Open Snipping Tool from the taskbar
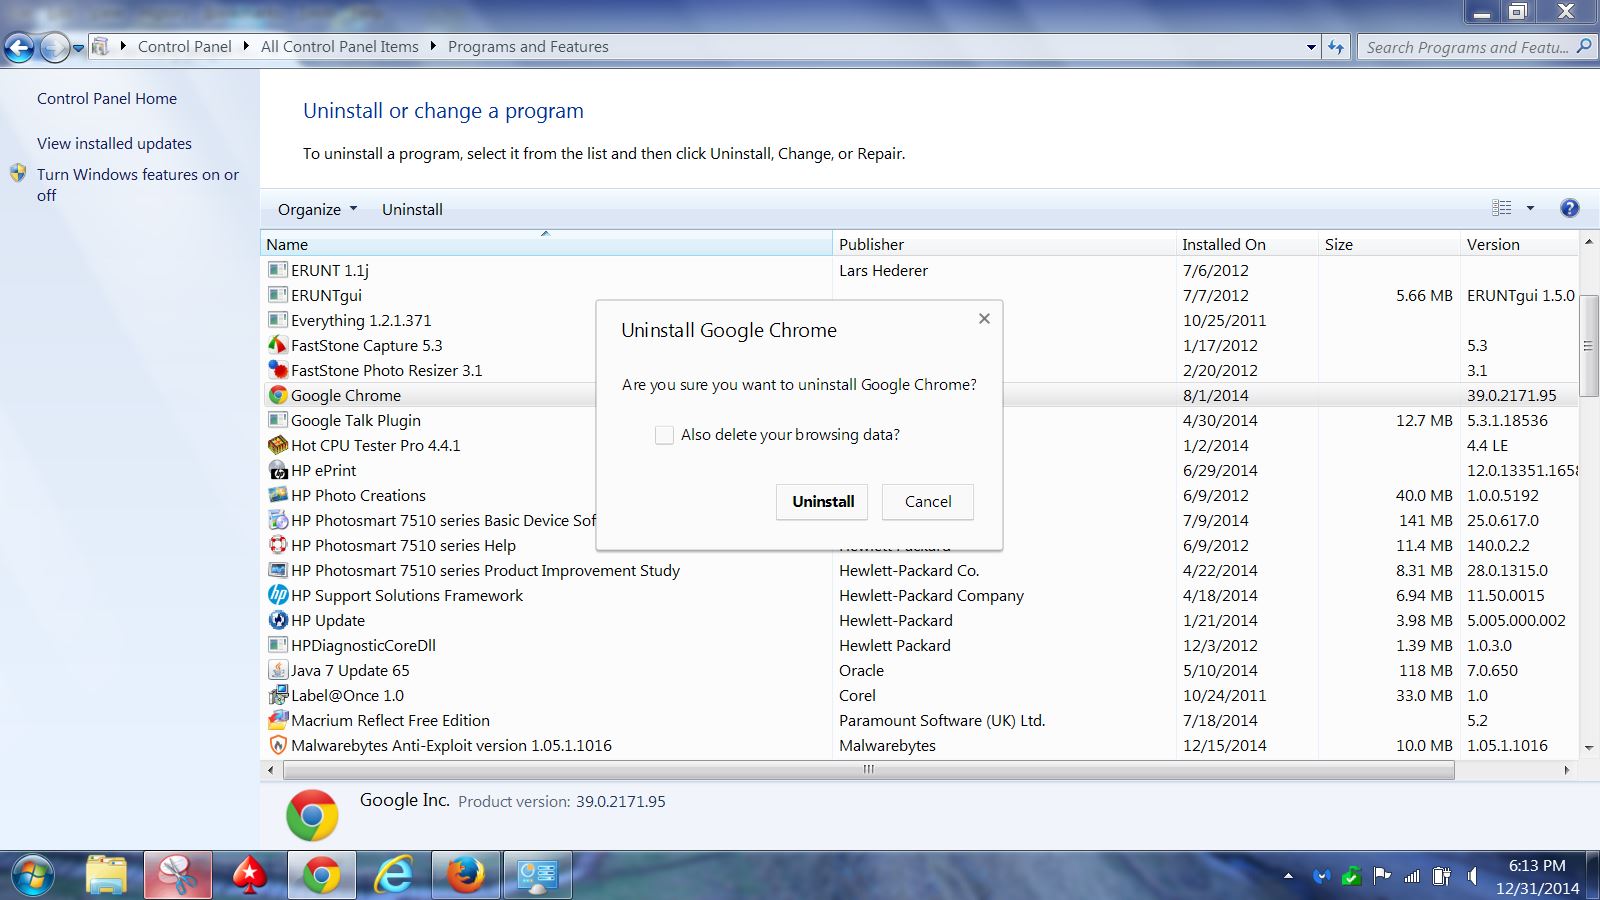 pyautogui.click(x=178, y=876)
